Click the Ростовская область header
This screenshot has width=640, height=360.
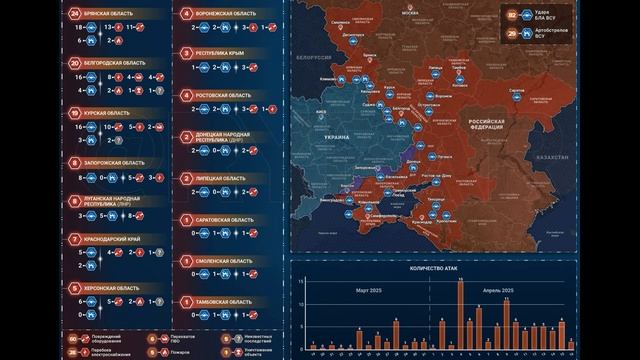point(223,96)
